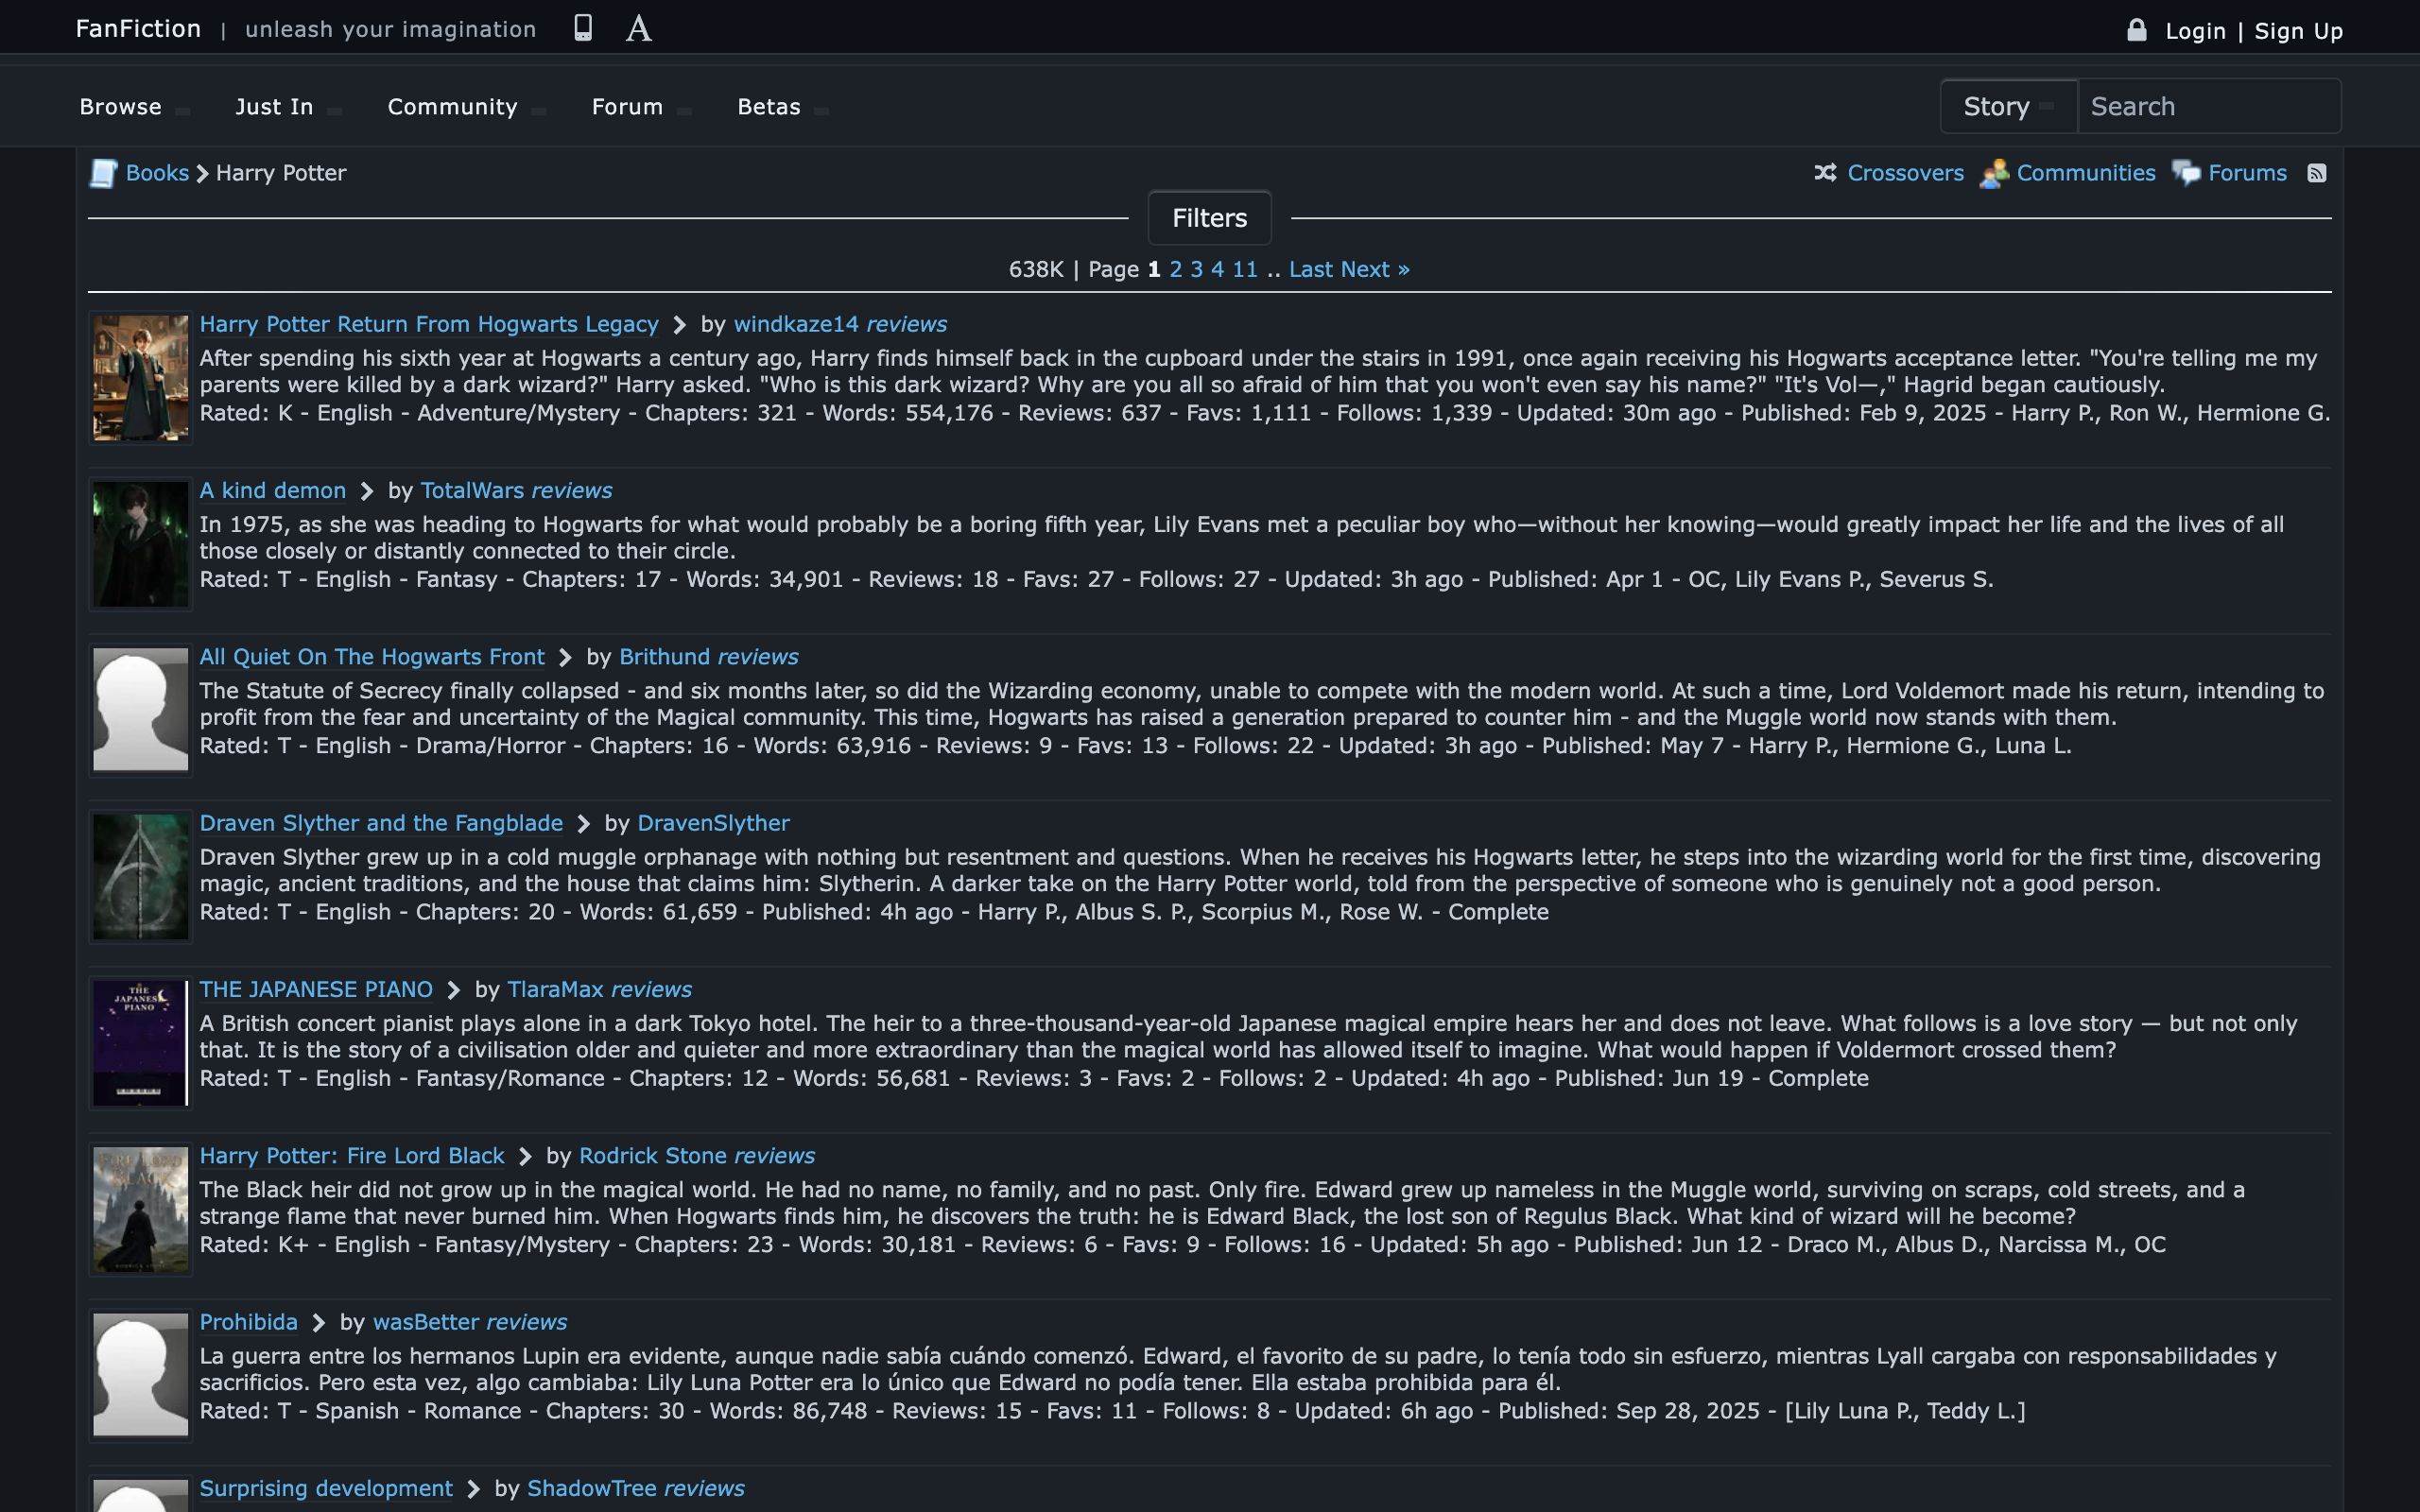Click chevron after All Quiet On The Hogwarts Front

click(x=566, y=657)
